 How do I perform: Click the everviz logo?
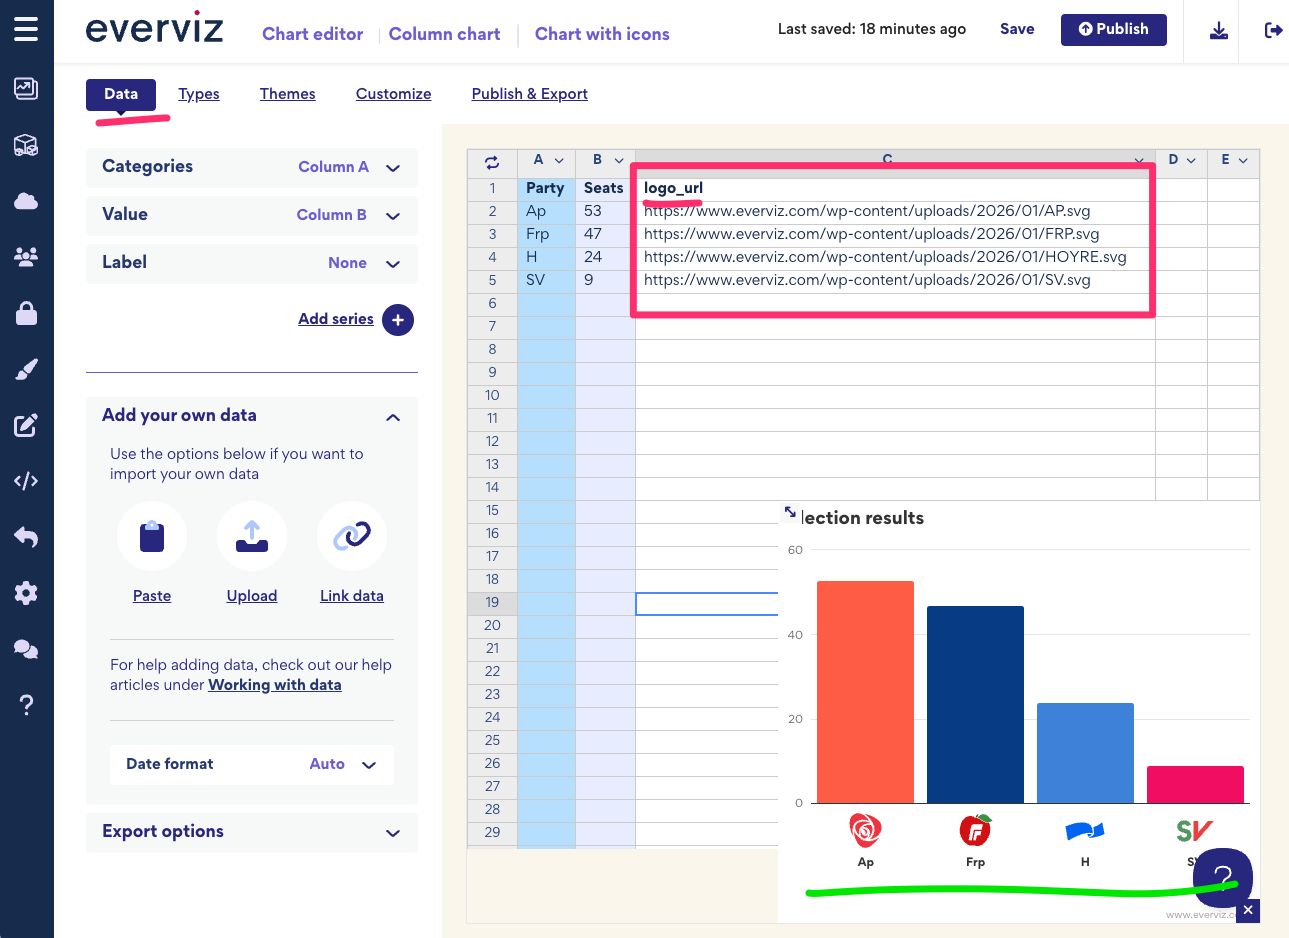[154, 29]
